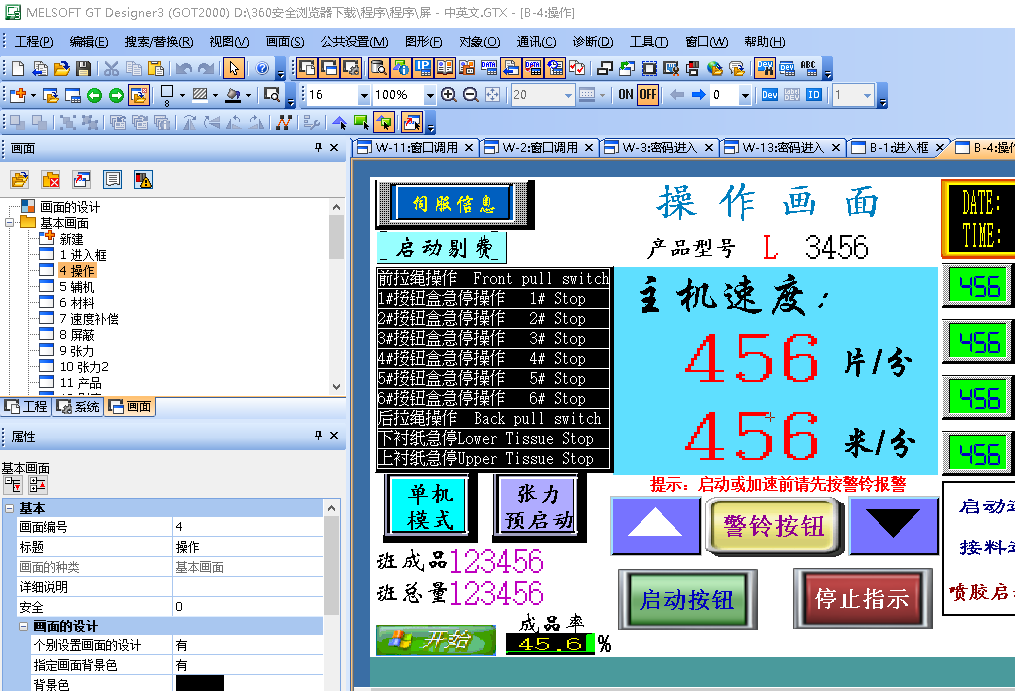Click the Zoom Out magnifier icon
Image resolution: width=1015 pixels, height=691 pixels.
pyautogui.click(x=471, y=95)
